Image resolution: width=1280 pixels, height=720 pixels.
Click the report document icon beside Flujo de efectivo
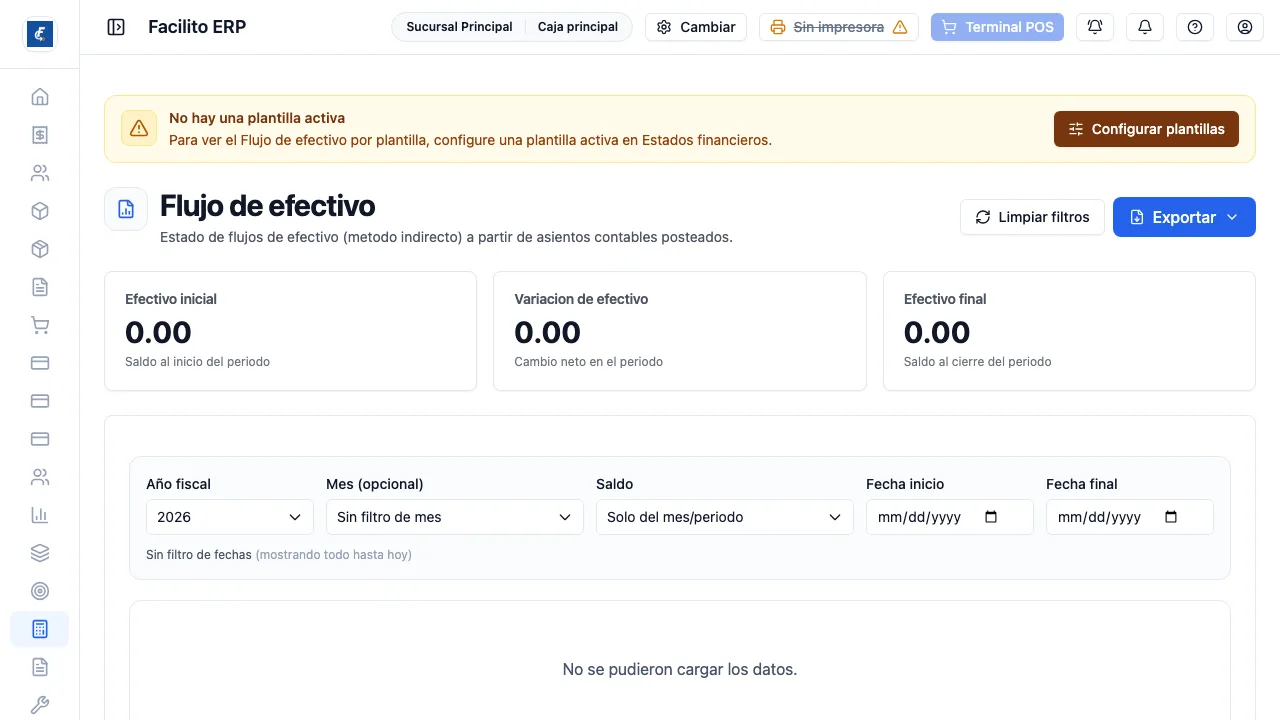[x=126, y=209]
